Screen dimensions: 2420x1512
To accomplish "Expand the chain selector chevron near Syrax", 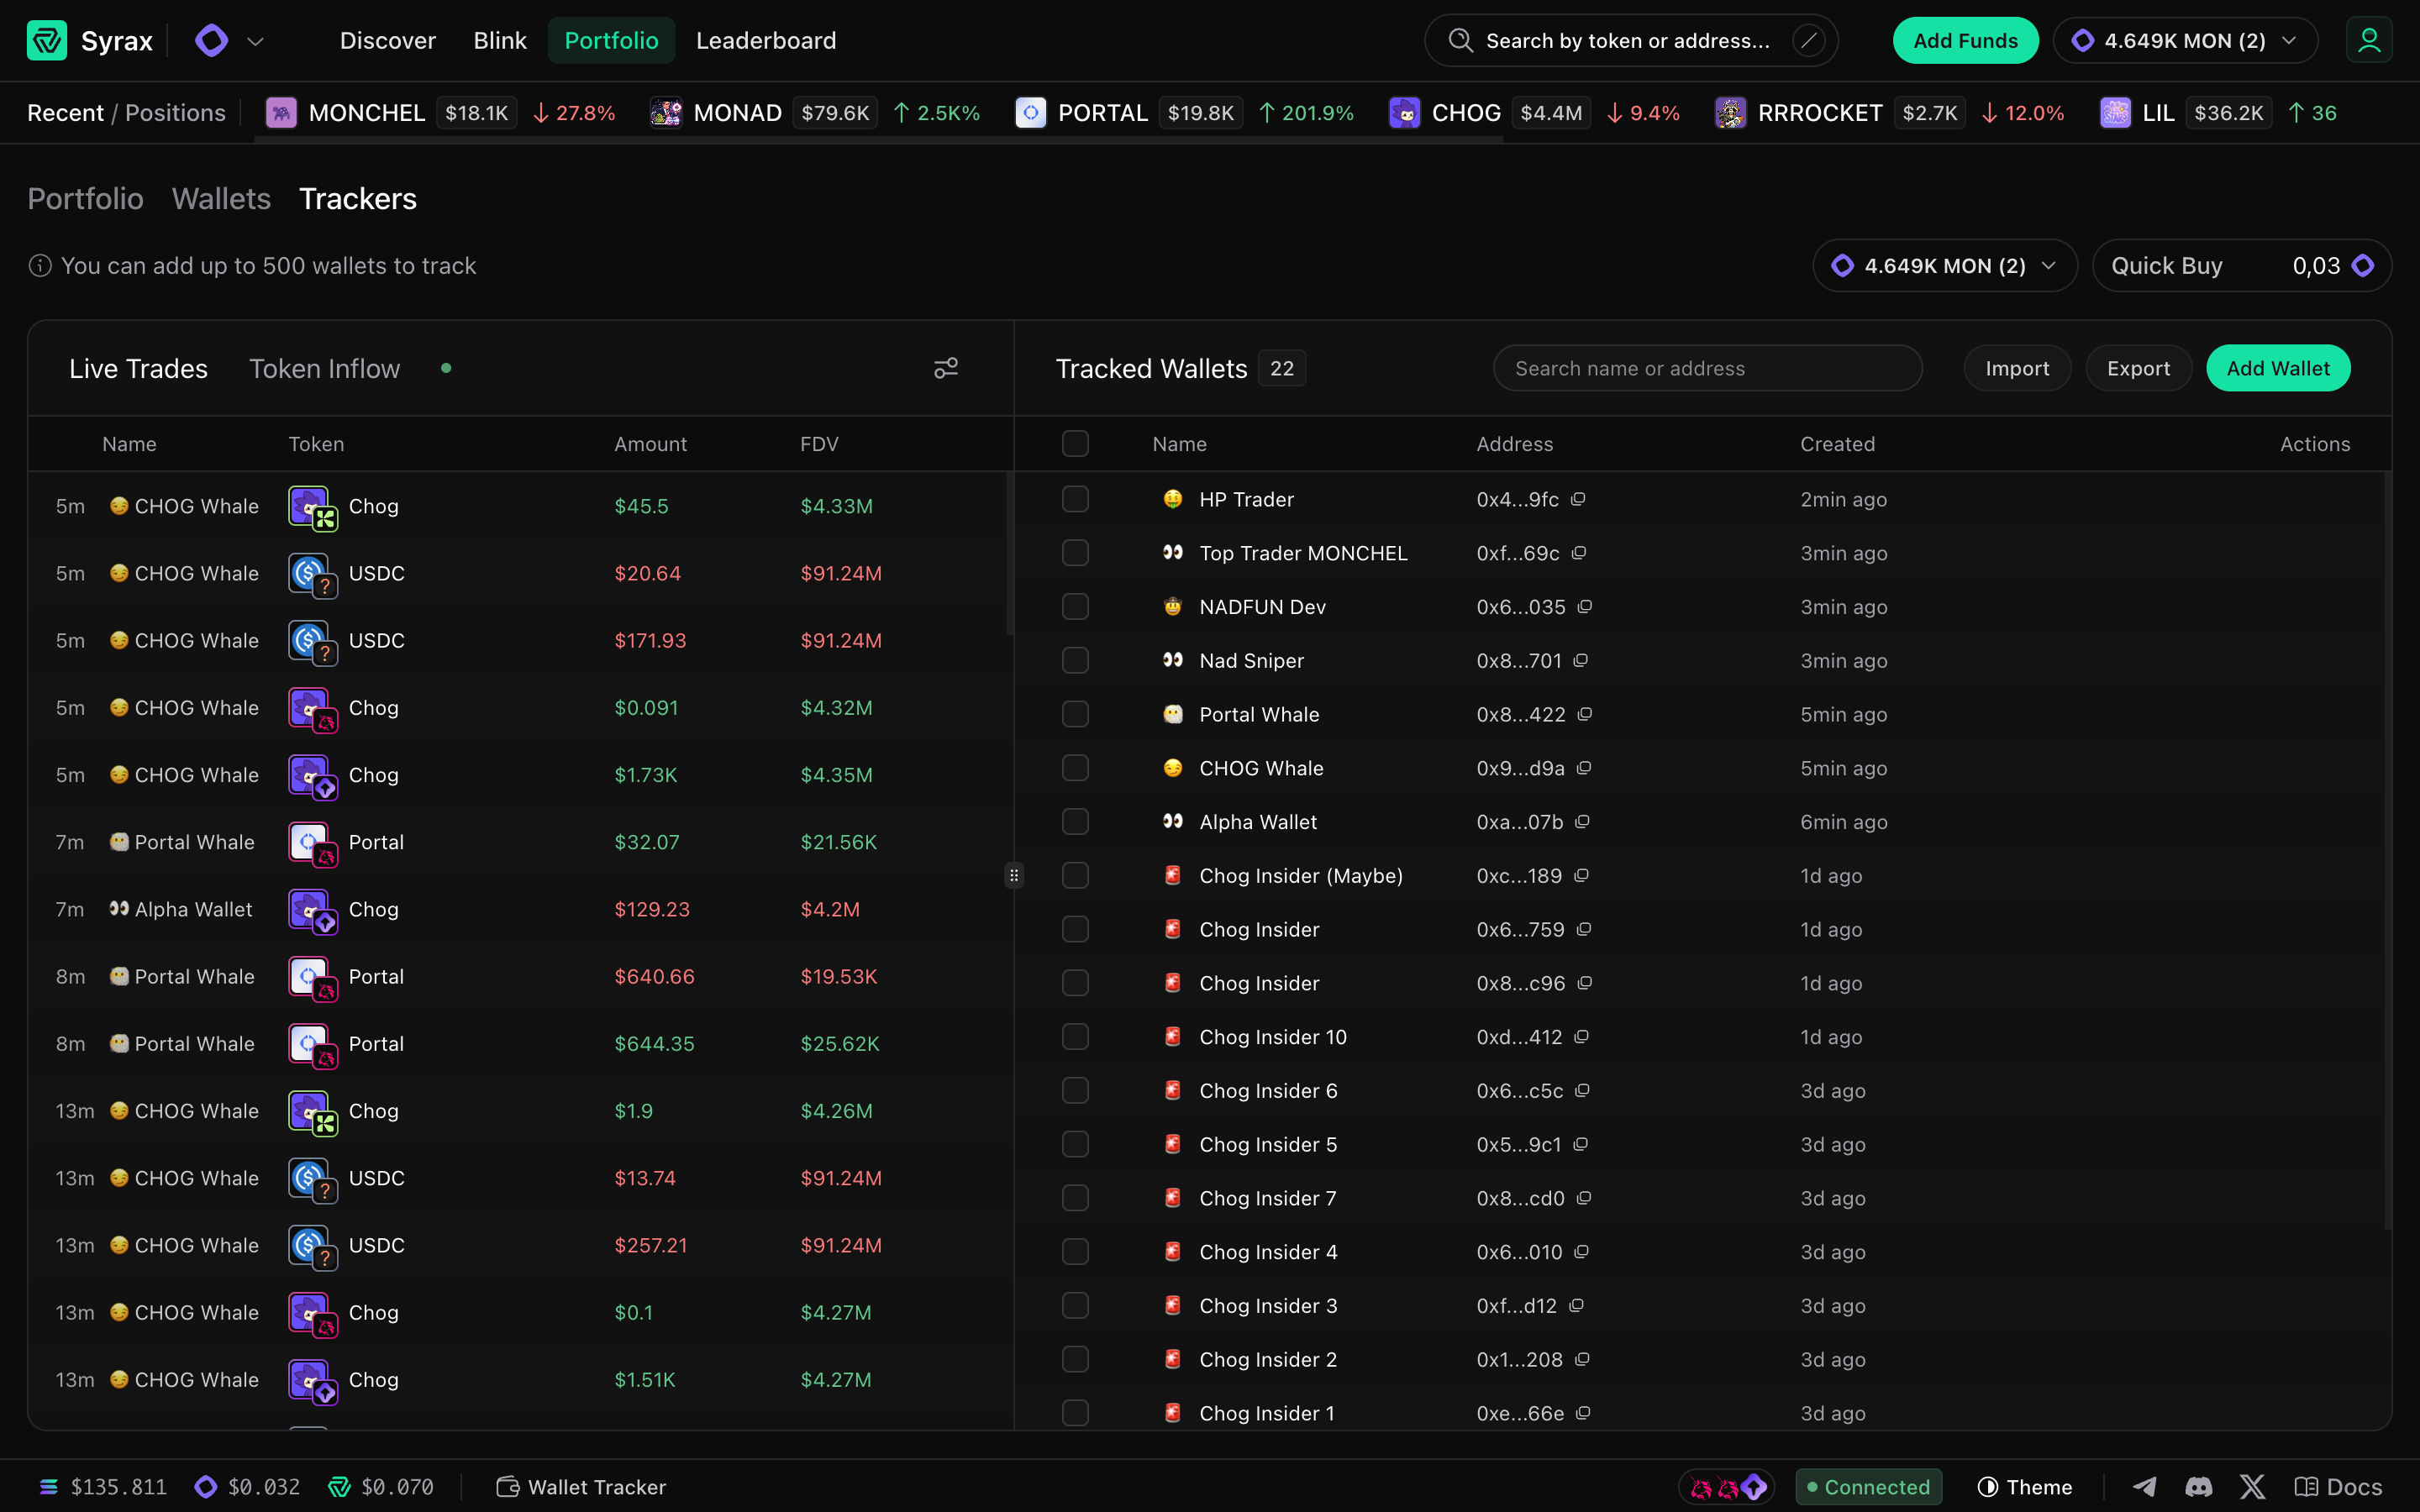I will coord(255,41).
